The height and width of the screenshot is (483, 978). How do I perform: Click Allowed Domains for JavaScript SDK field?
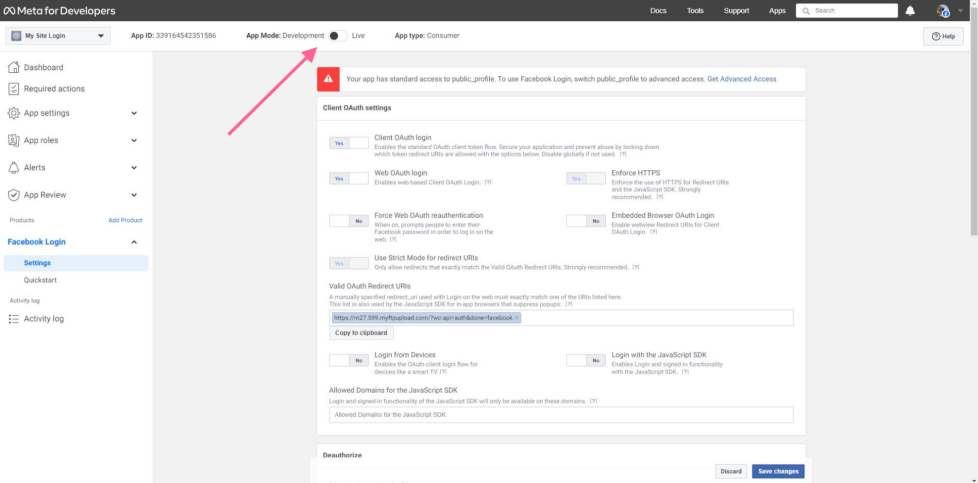(561, 414)
